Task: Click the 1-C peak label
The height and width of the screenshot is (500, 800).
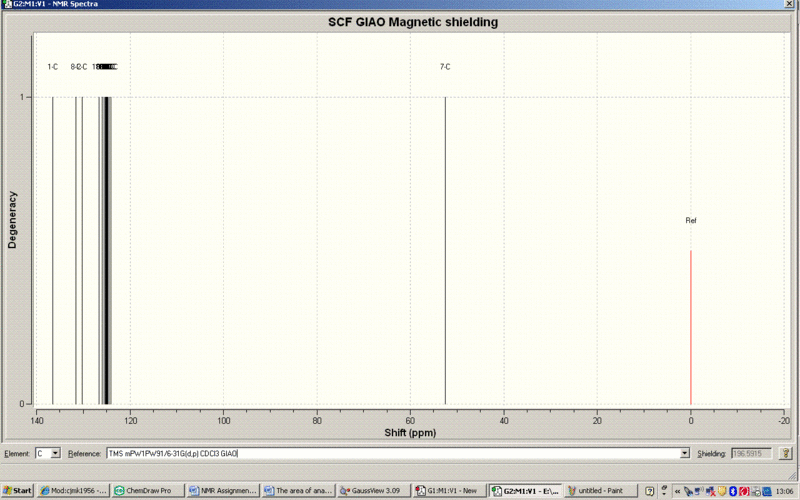Action: pos(53,67)
